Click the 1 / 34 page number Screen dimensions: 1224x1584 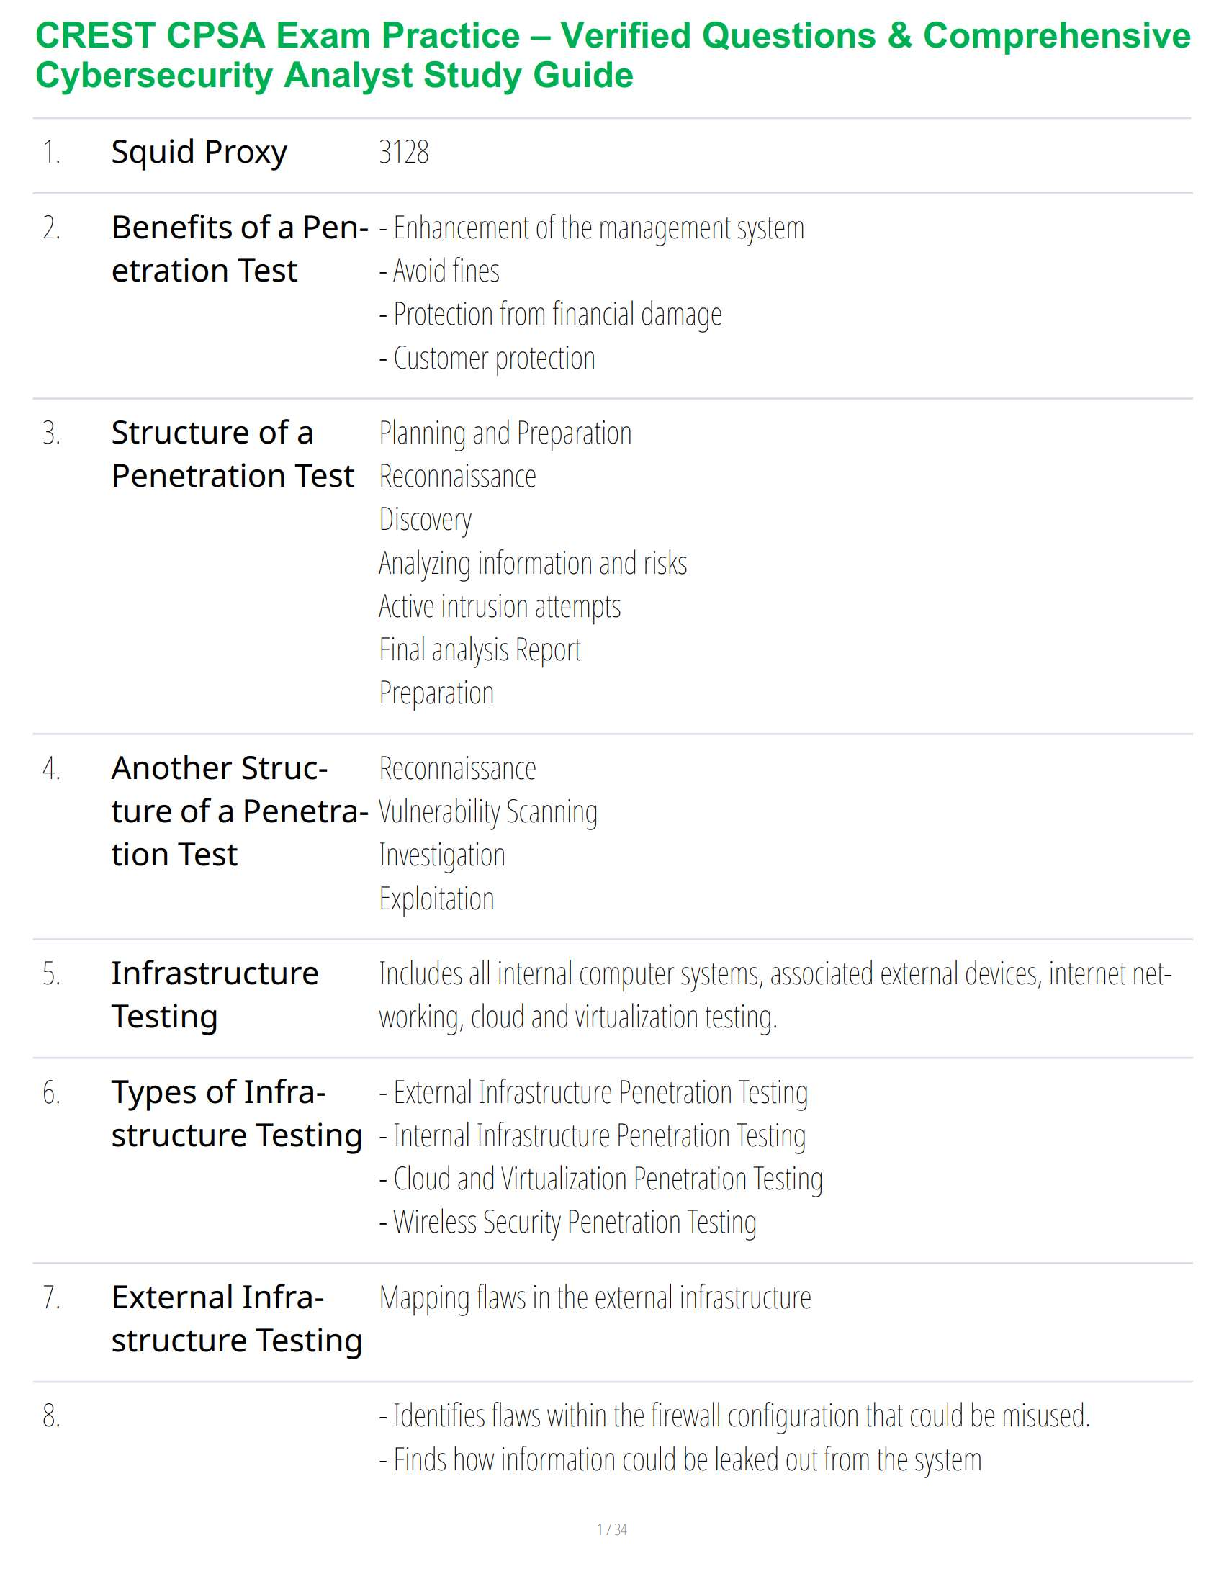coord(612,1529)
